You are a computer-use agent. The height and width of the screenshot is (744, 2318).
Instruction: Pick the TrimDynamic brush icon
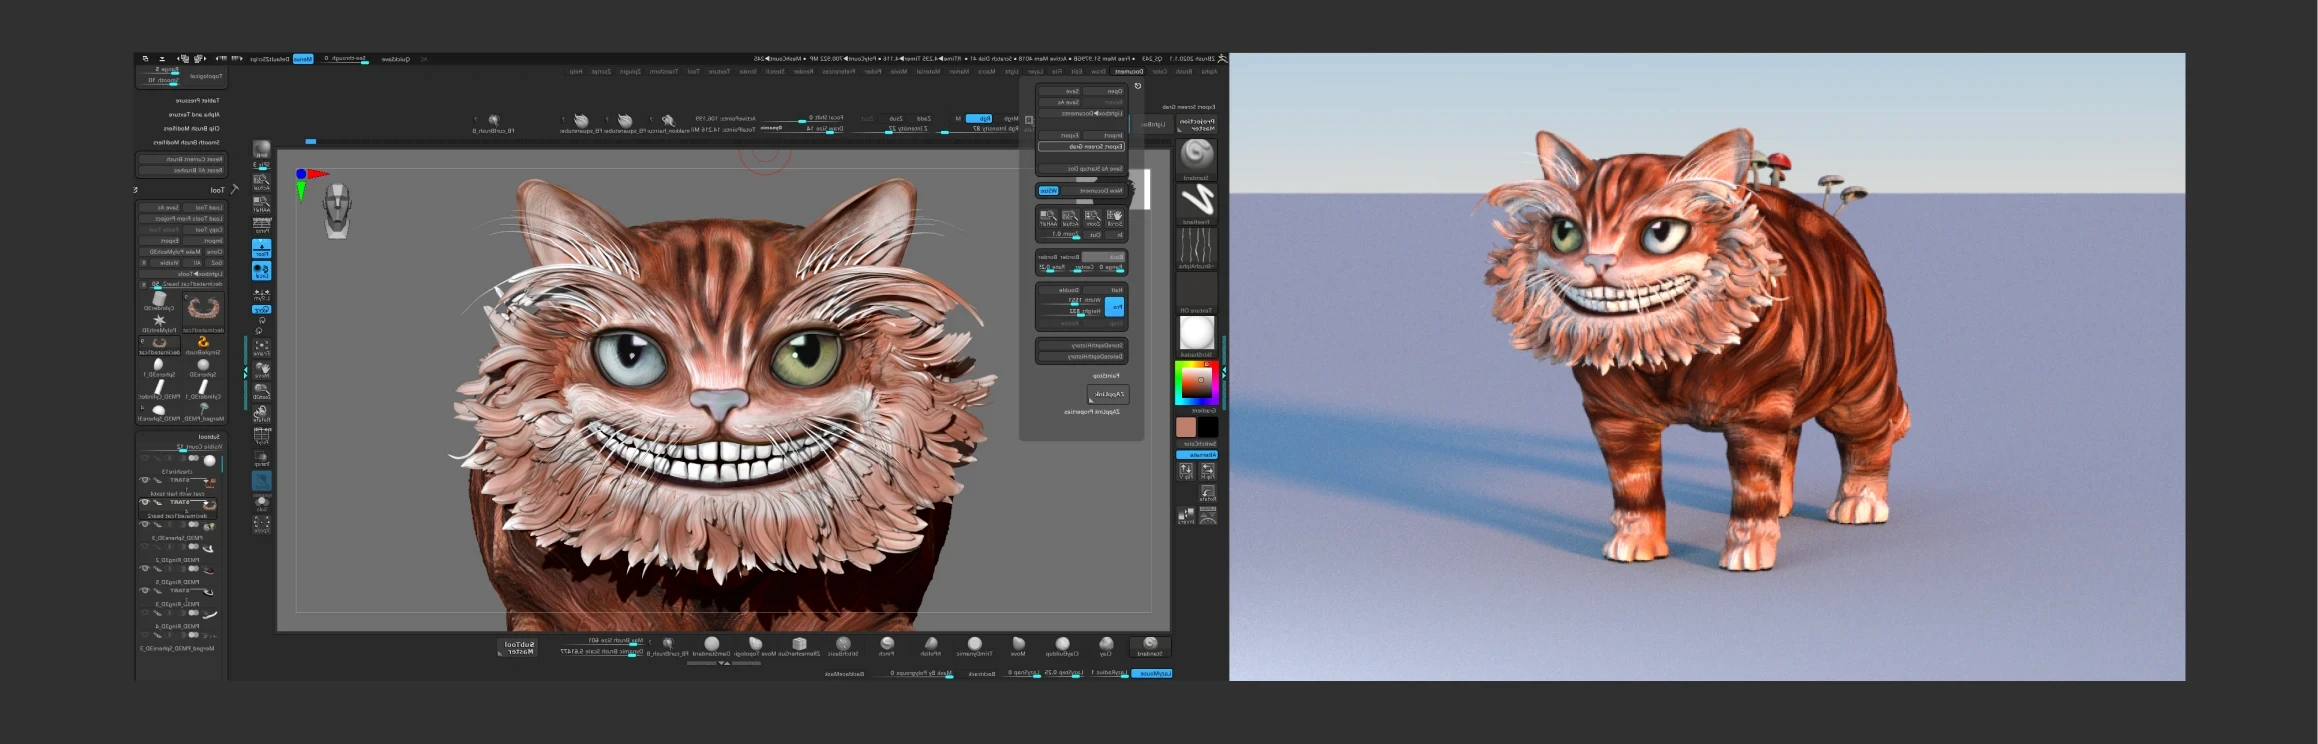tap(974, 645)
